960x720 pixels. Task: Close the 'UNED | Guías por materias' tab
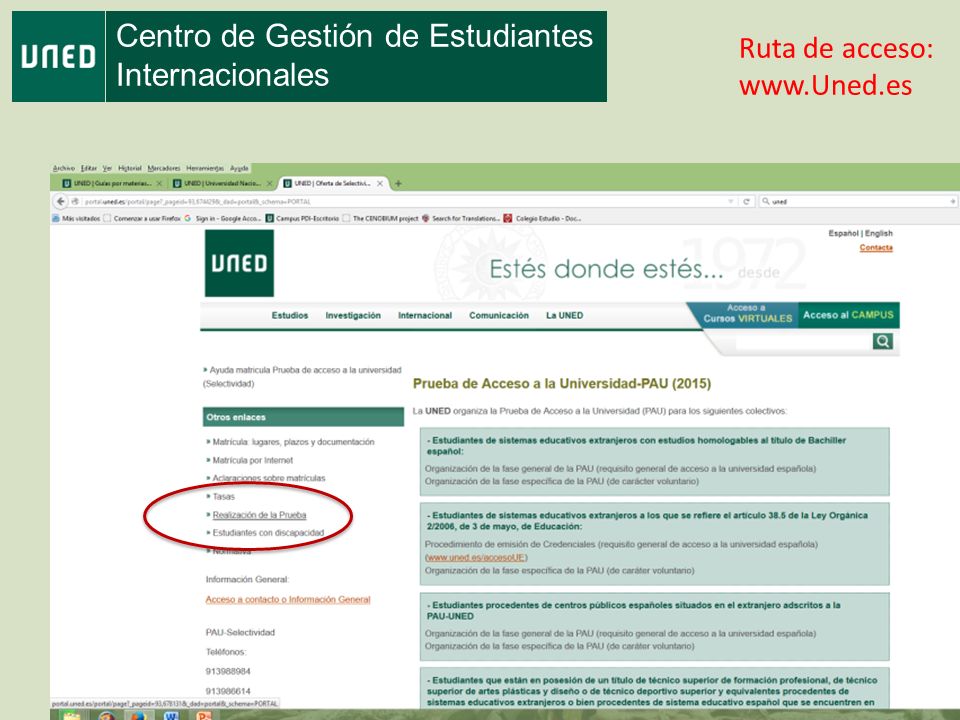click(159, 183)
